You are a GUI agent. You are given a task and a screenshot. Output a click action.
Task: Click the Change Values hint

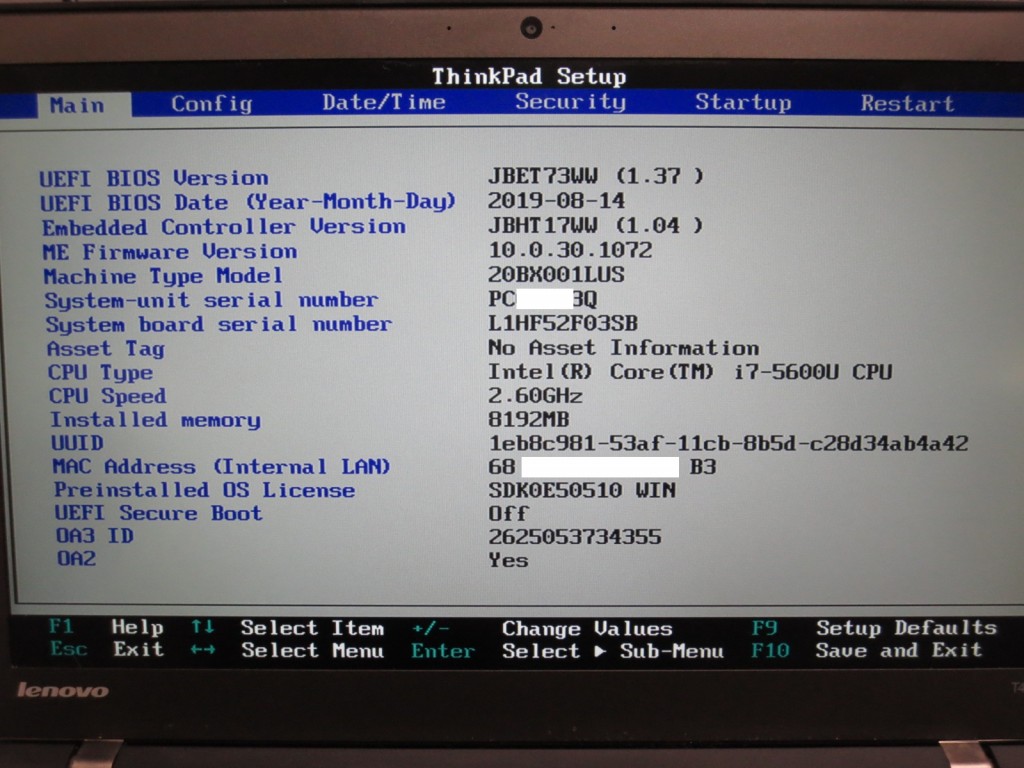587,628
